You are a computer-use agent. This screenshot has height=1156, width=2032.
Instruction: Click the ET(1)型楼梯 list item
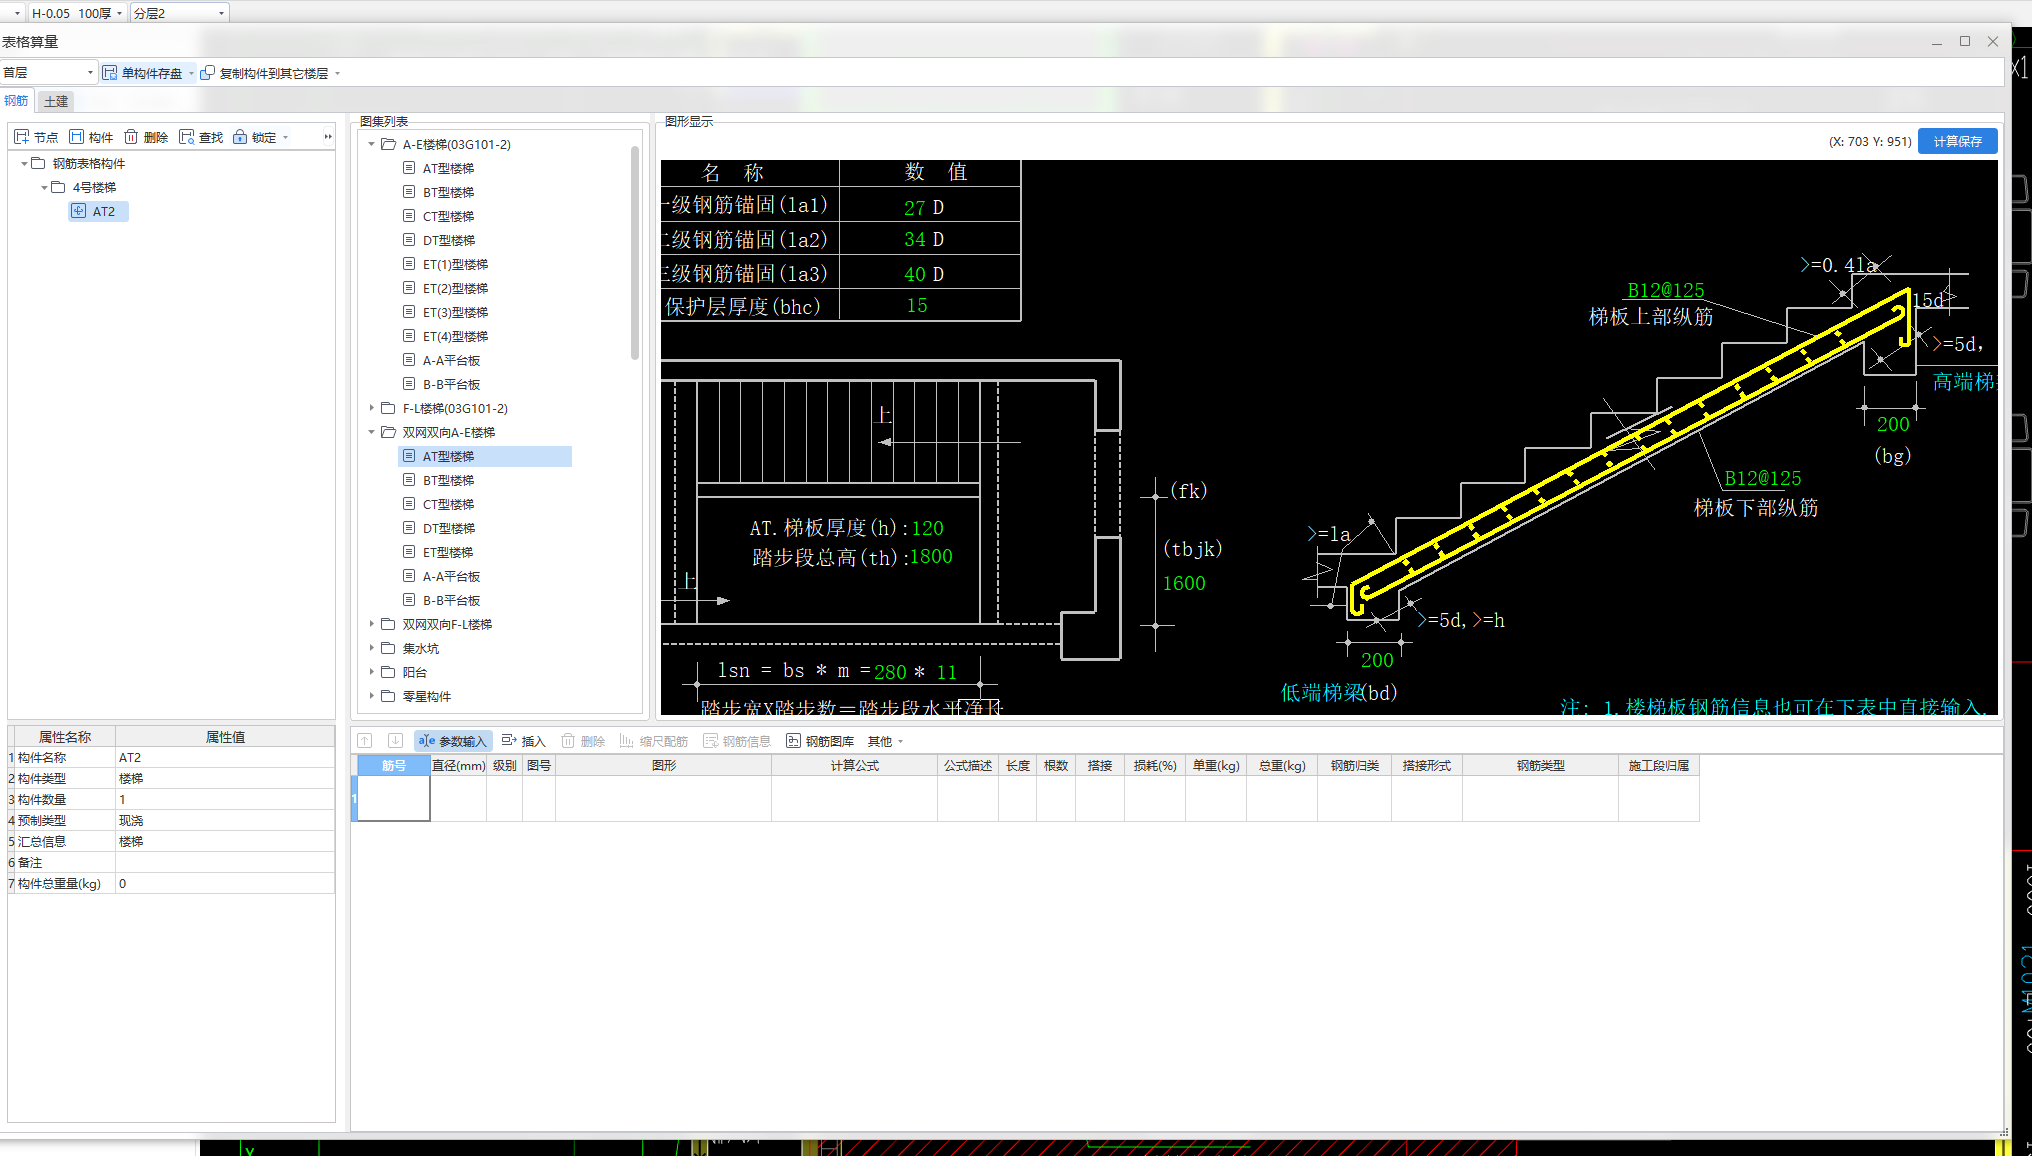click(x=455, y=265)
